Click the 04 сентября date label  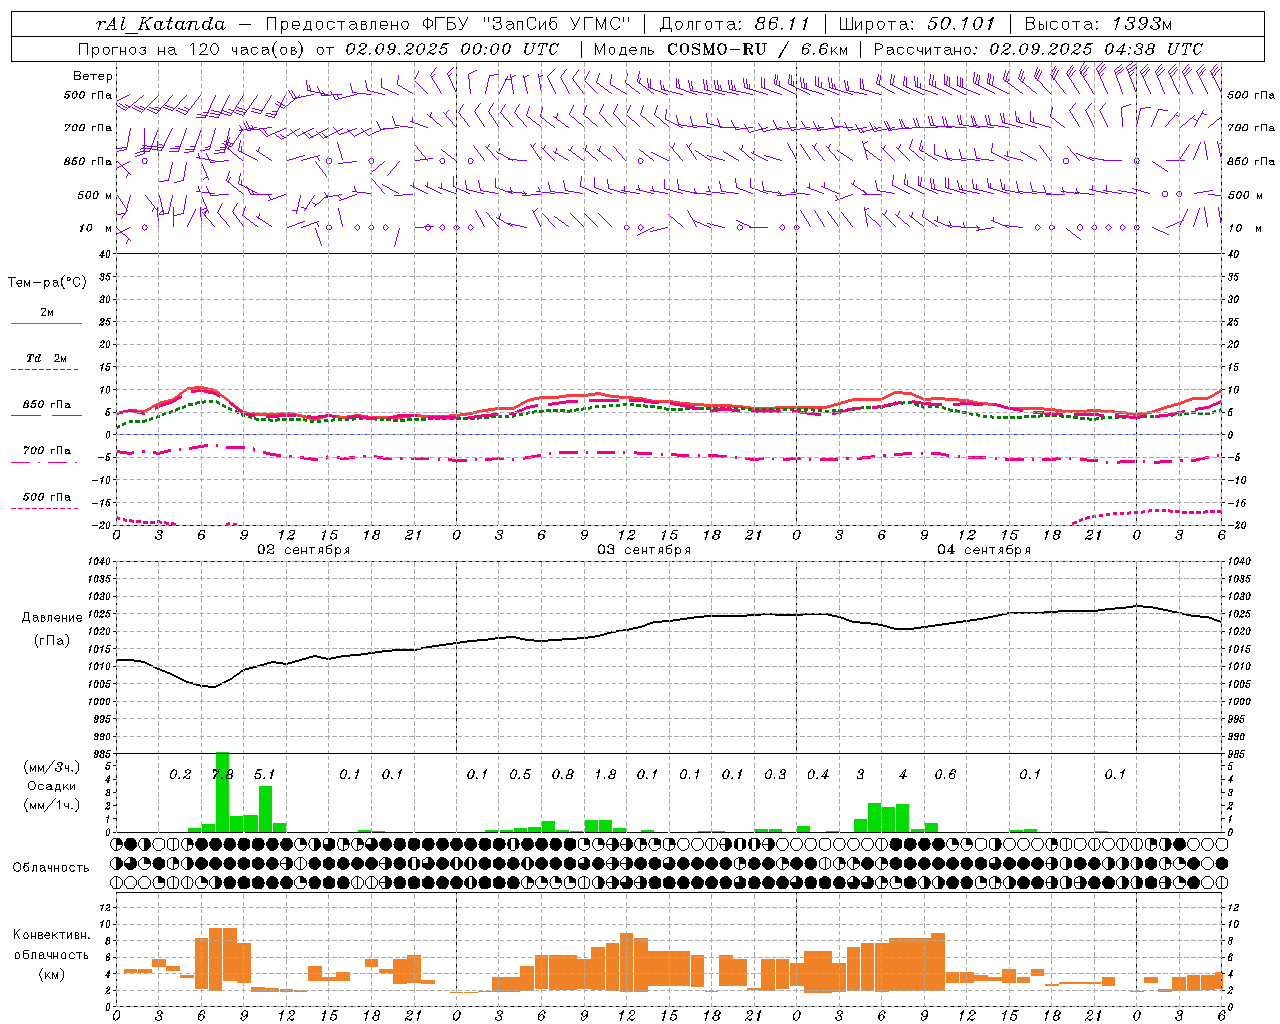click(984, 550)
